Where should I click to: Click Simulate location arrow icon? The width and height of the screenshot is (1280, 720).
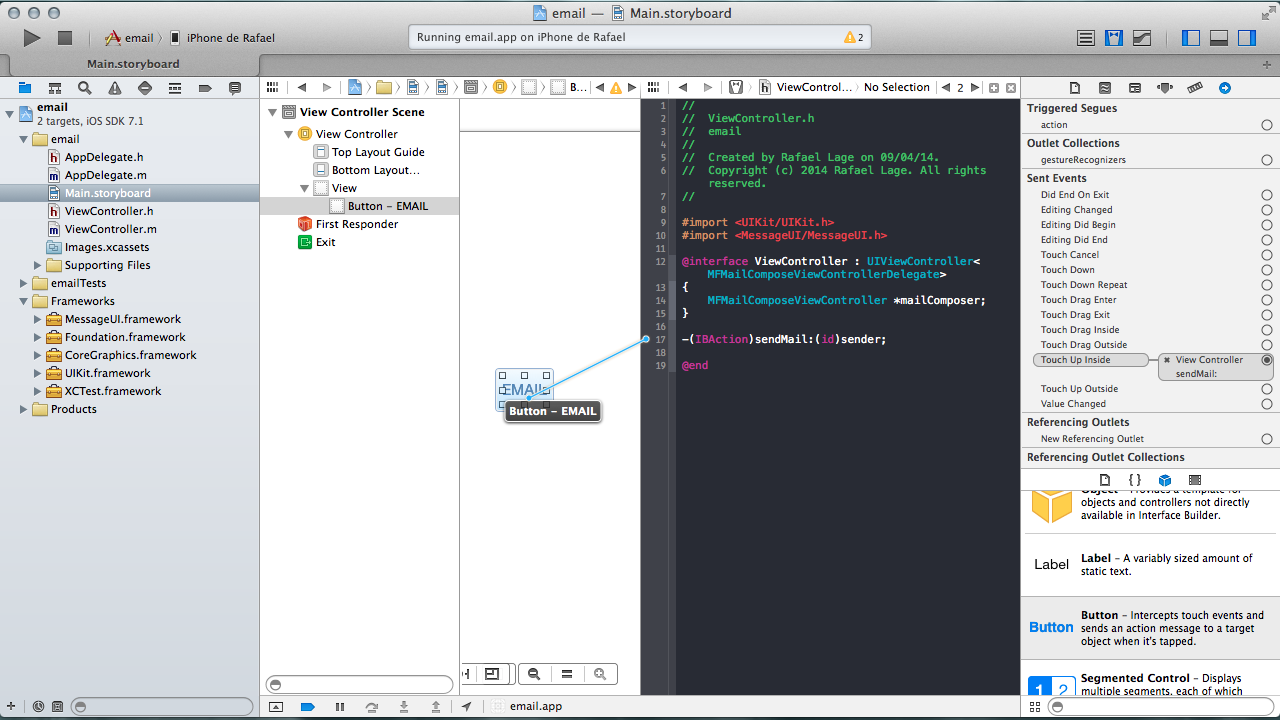coord(467,706)
